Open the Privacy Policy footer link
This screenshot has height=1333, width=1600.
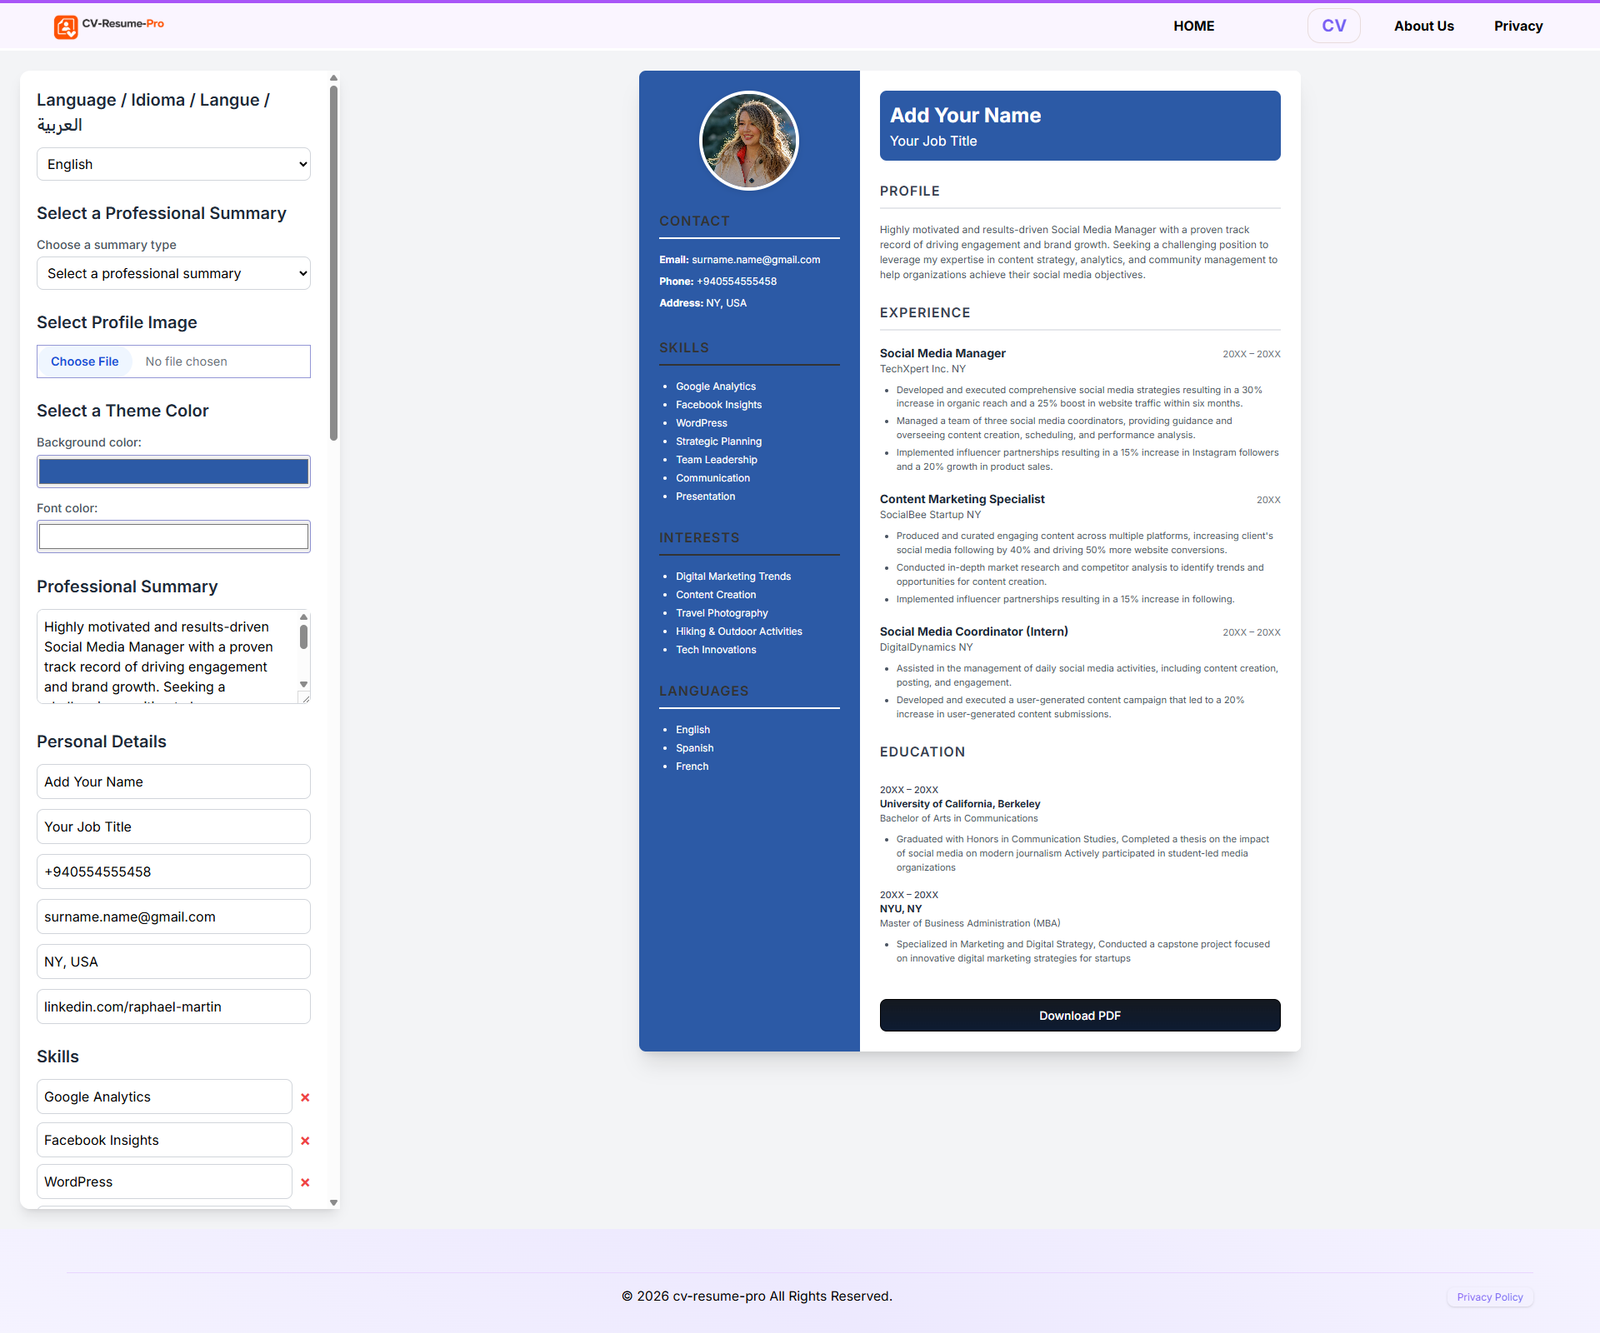pos(1490,1297)
